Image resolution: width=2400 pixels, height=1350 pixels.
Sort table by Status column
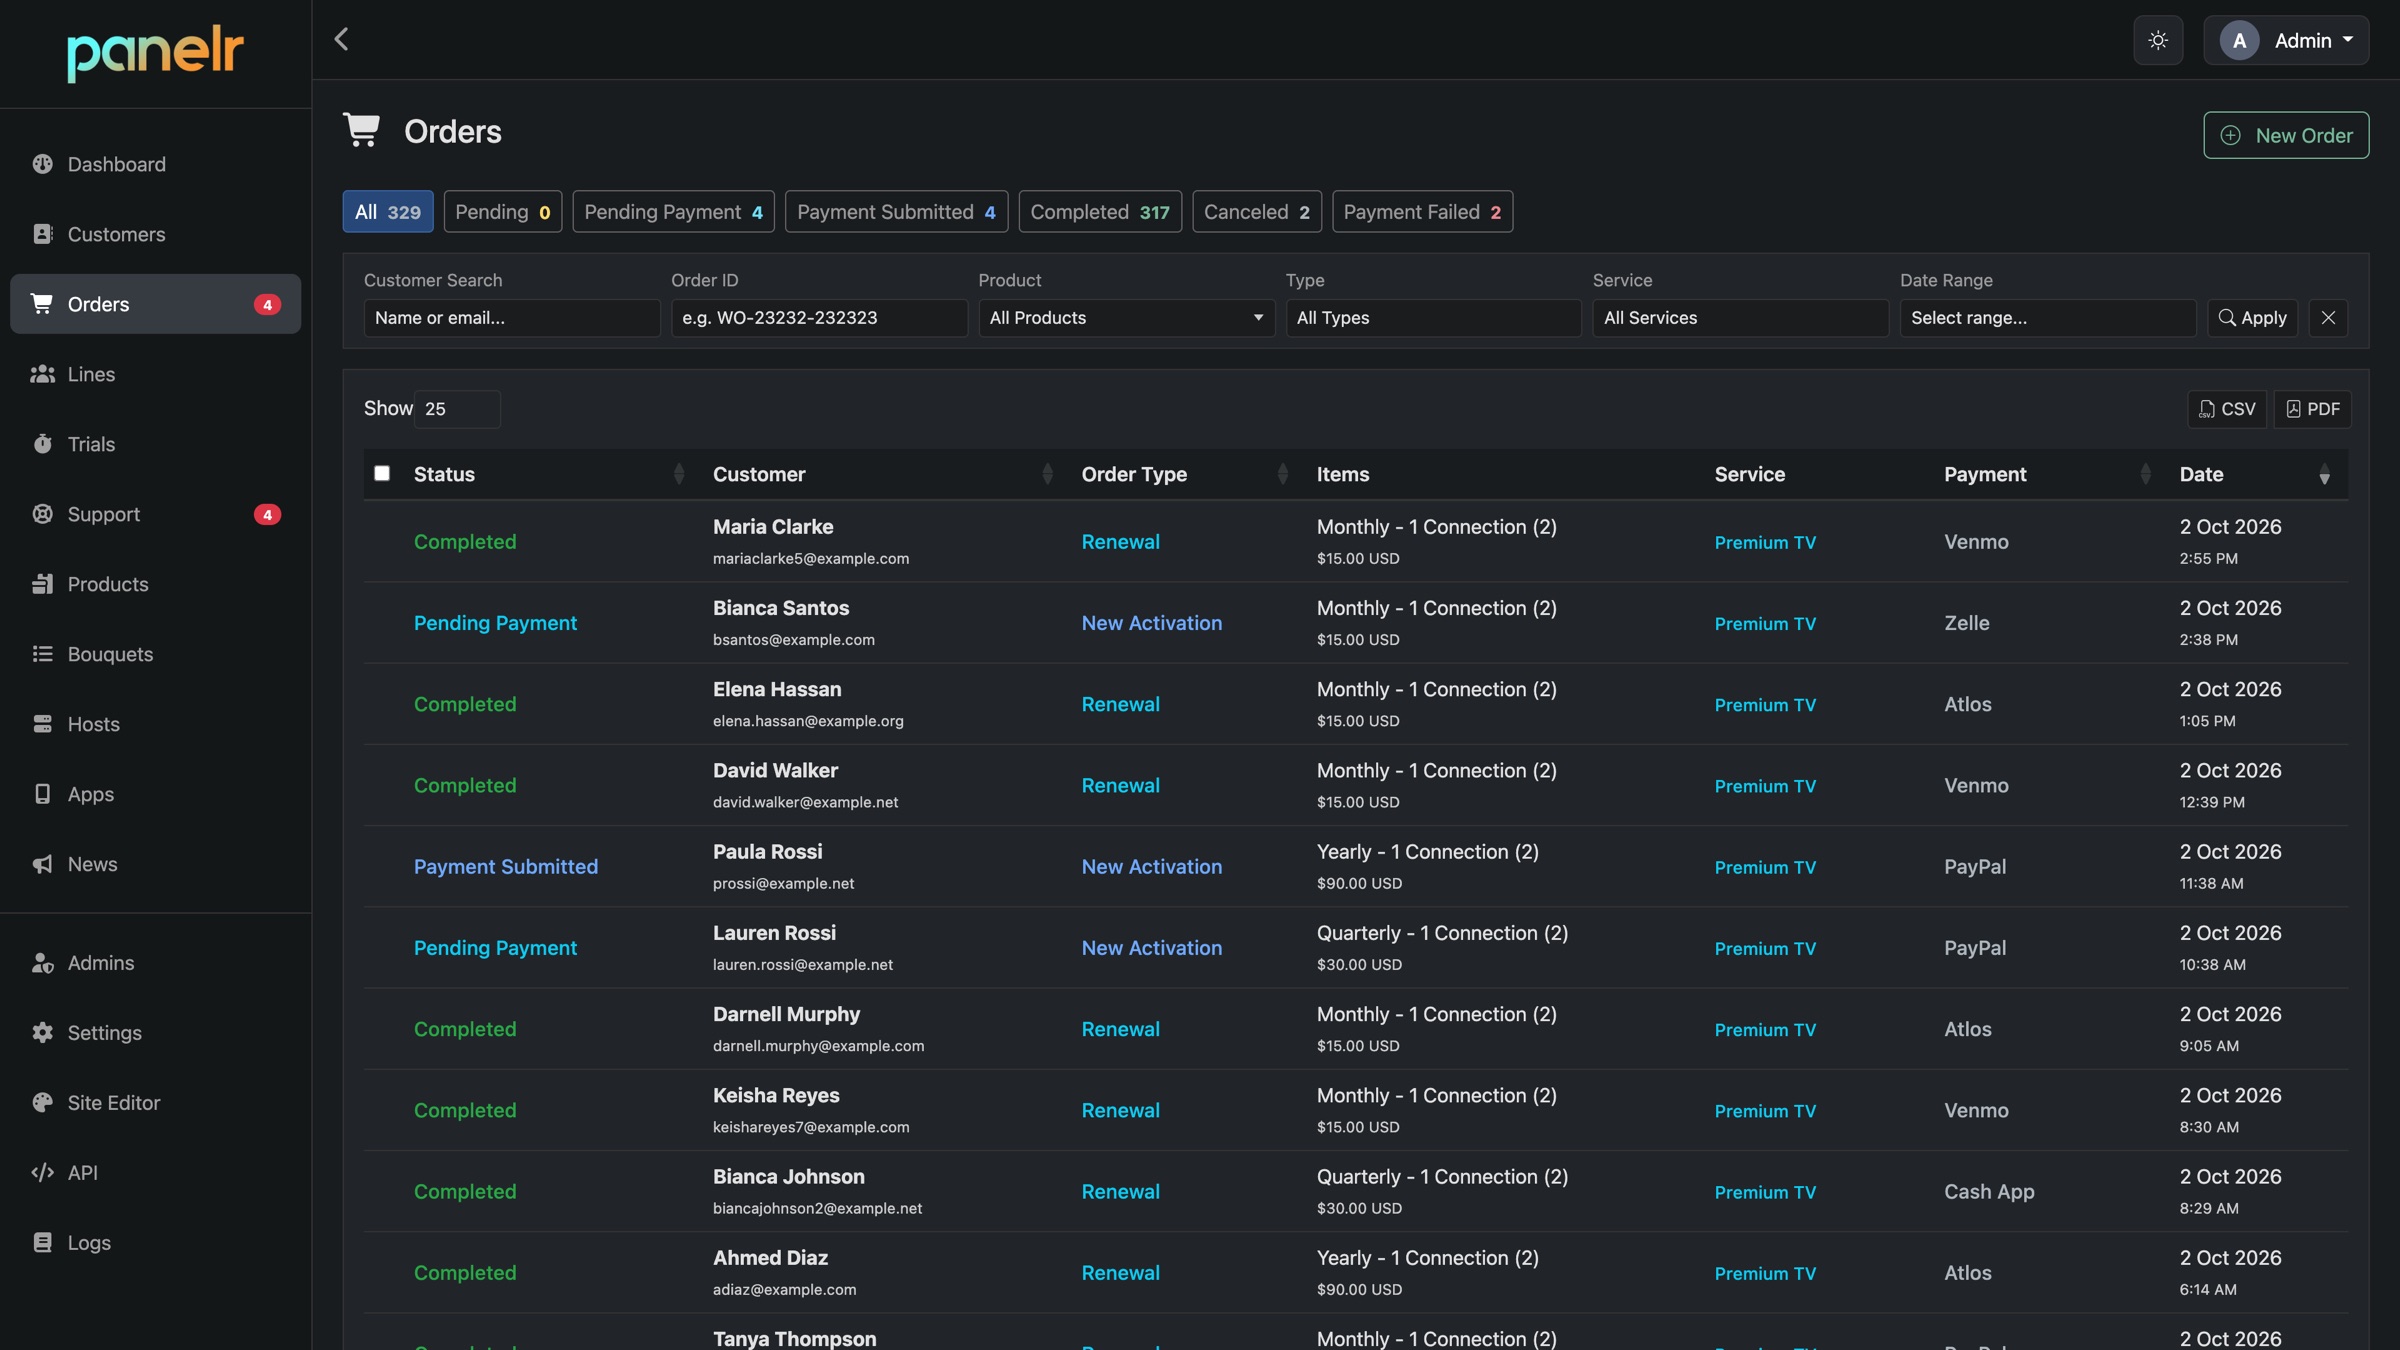coord(548,474)
